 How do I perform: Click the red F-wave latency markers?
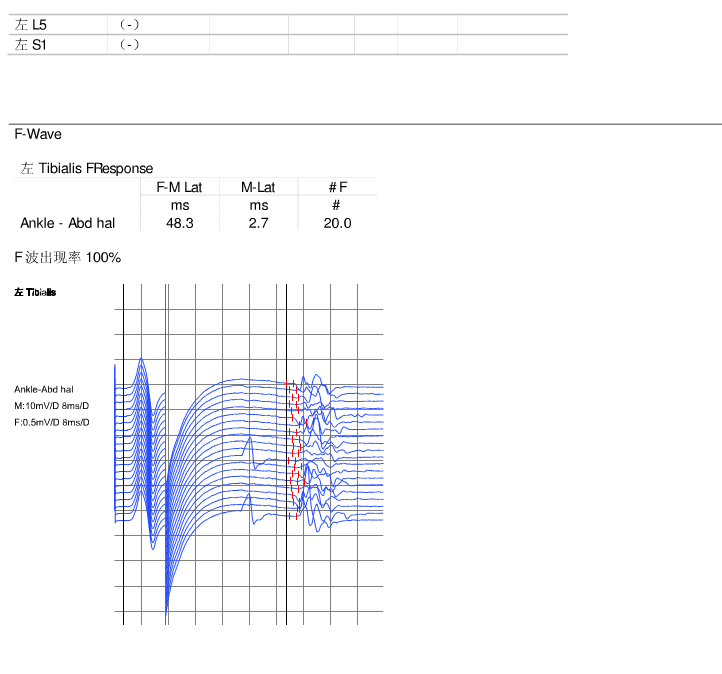point(295,450)
